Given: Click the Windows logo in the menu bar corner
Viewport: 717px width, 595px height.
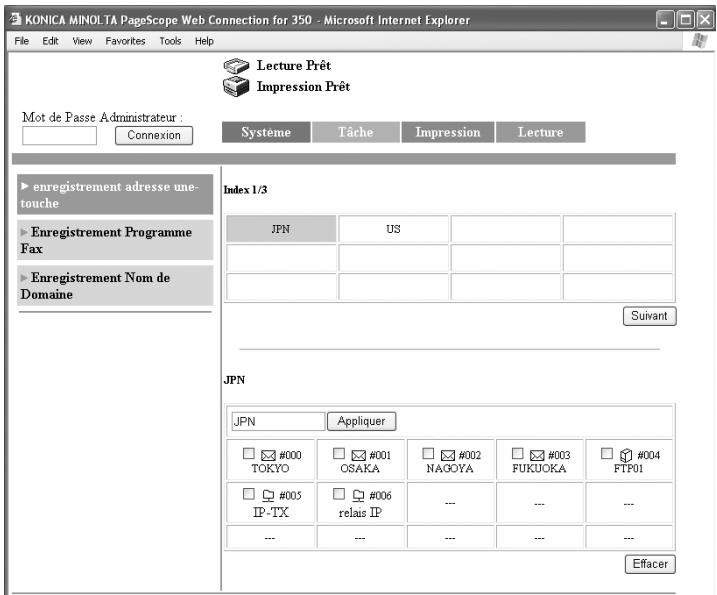Looking at the screenshot, I should click(x=699, y=41).
